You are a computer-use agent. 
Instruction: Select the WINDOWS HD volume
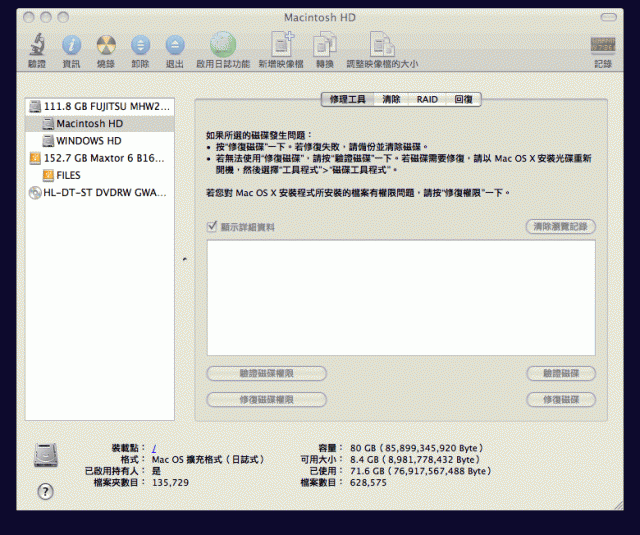tap(100, 141)
